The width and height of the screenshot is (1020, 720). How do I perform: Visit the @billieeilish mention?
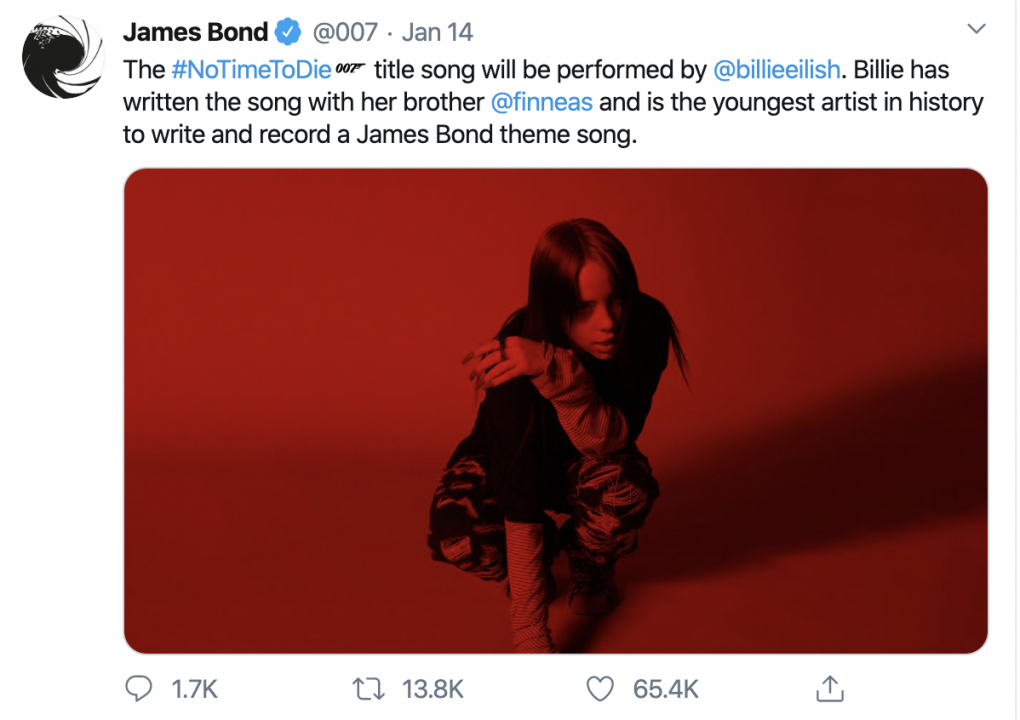click(777, 70)
